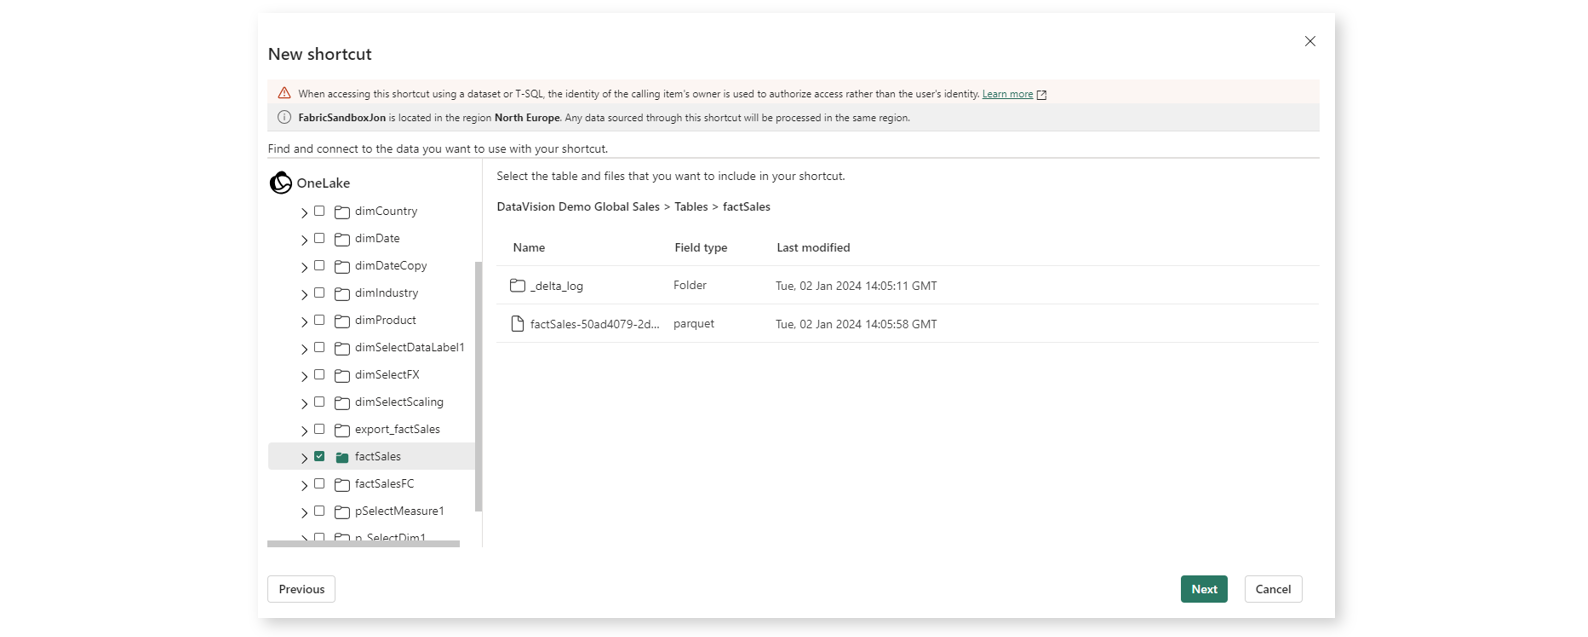This screenshot has width=1588, height=637.
Task: Expand the factSalesFC tree node
Action: [x=304, y=485]
